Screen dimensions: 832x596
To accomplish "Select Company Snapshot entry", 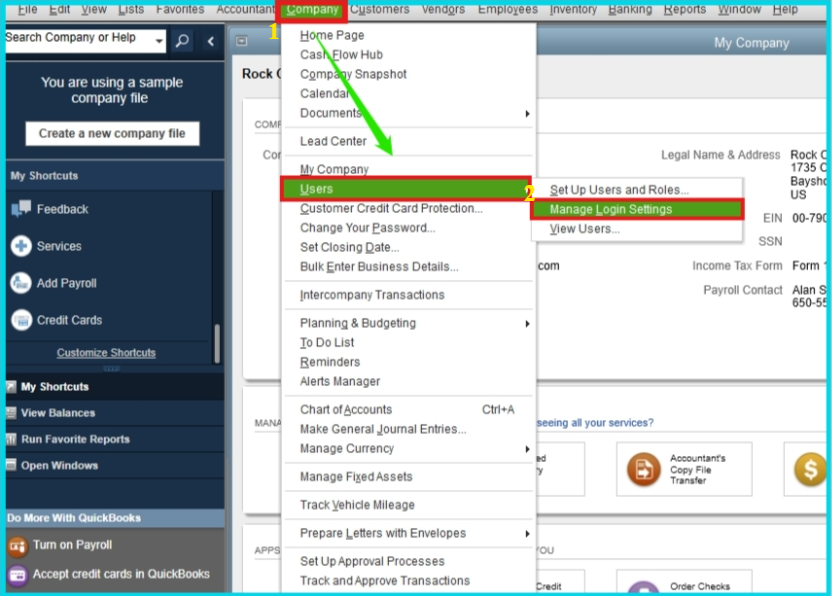I will tap(353, 74).
